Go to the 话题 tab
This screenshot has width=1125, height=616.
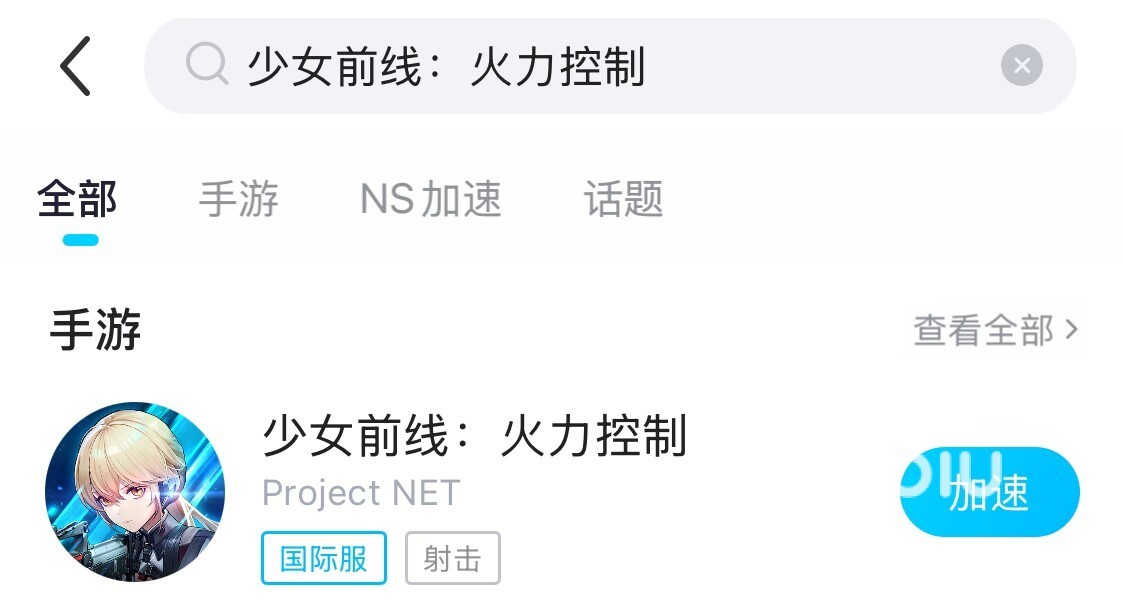pyautogui.click(x=623, y=199)
